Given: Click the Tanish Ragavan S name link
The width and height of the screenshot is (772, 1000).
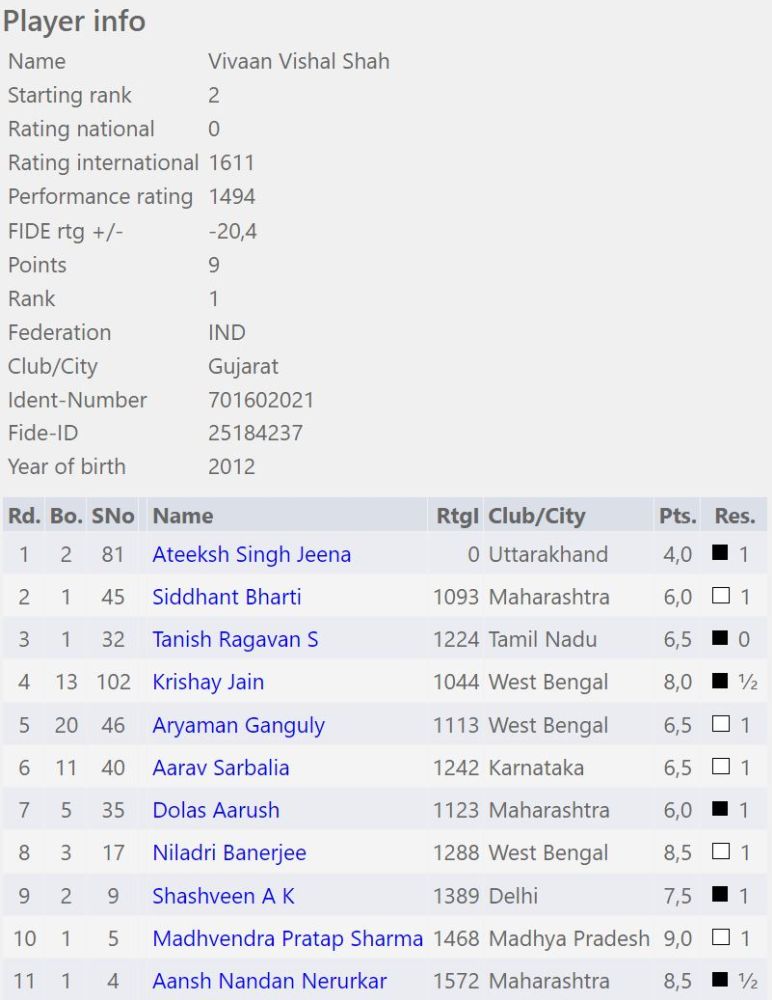Looking at the screenshot, I should pos(235,639).
